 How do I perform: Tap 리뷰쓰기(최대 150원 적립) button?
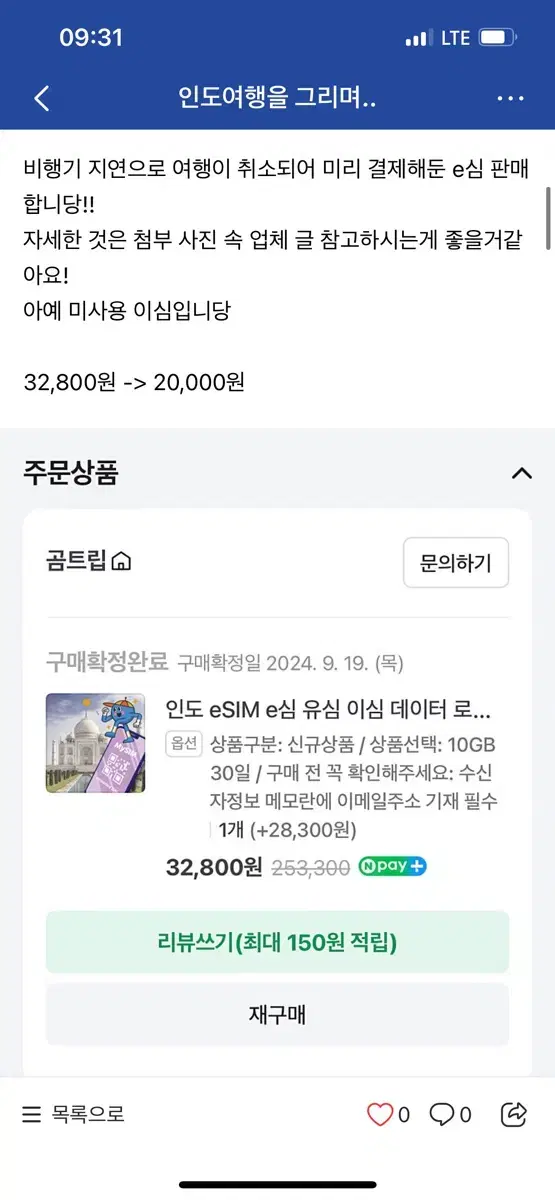point(277,942)
